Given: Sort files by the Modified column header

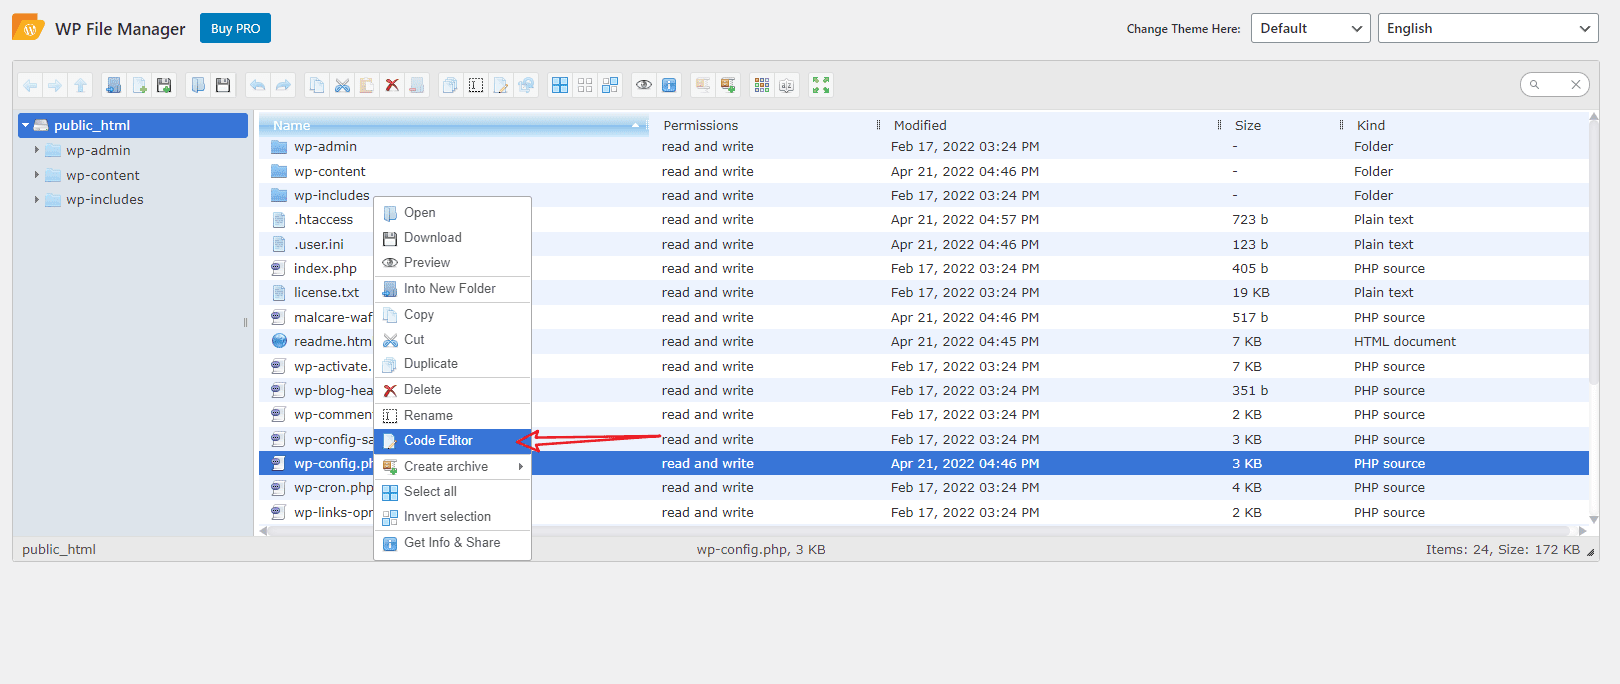Looking at the screenshot, I should pos(920,125).
